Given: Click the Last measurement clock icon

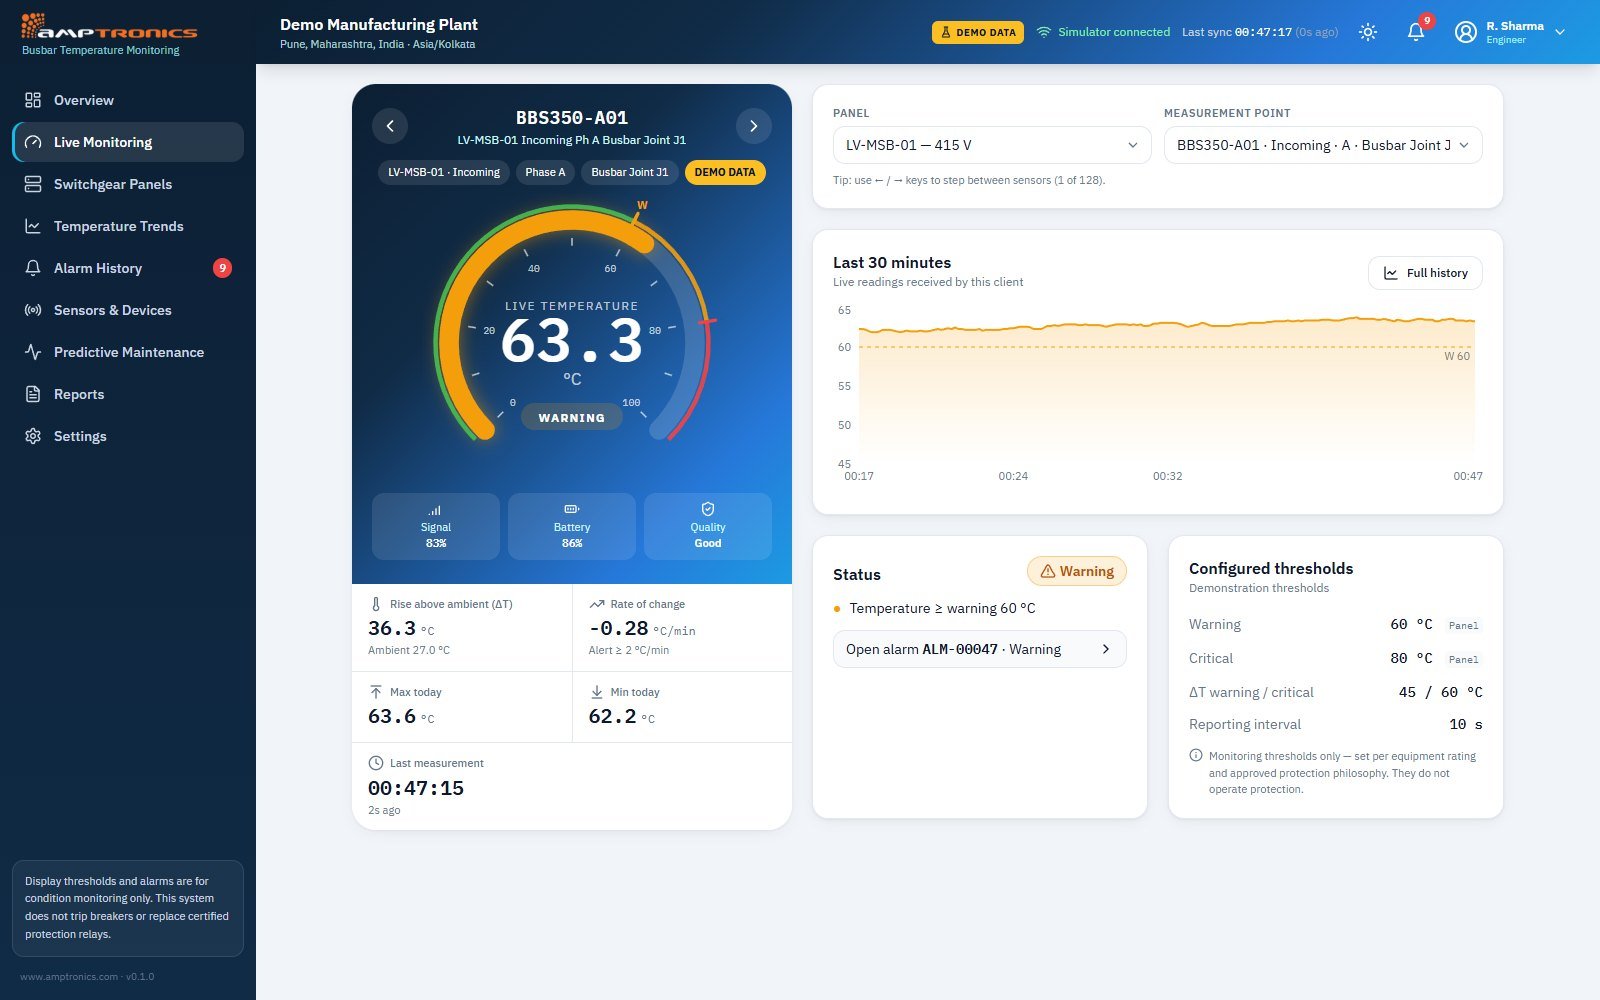Looking at the screenshot, I should point(376,763).
